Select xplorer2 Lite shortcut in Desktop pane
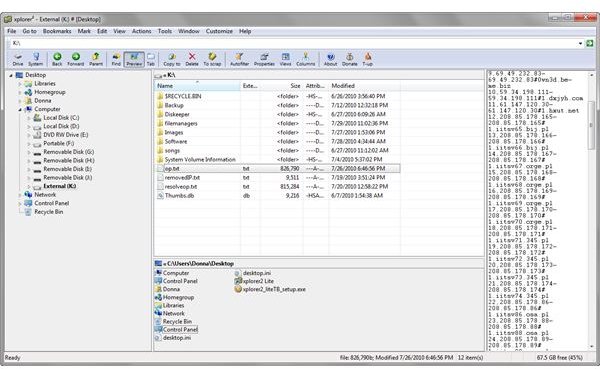Viewport: 600px width, 369px height. click(258, 281)
